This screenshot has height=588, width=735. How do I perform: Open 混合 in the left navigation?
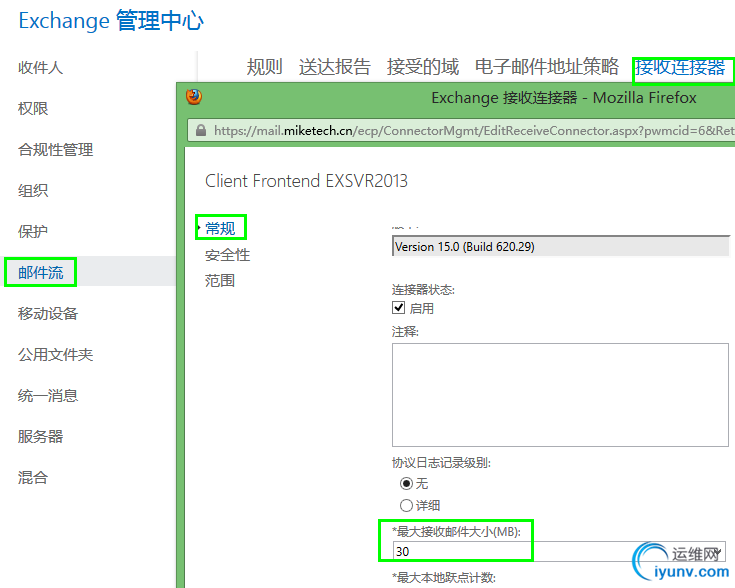click(33, 477)
